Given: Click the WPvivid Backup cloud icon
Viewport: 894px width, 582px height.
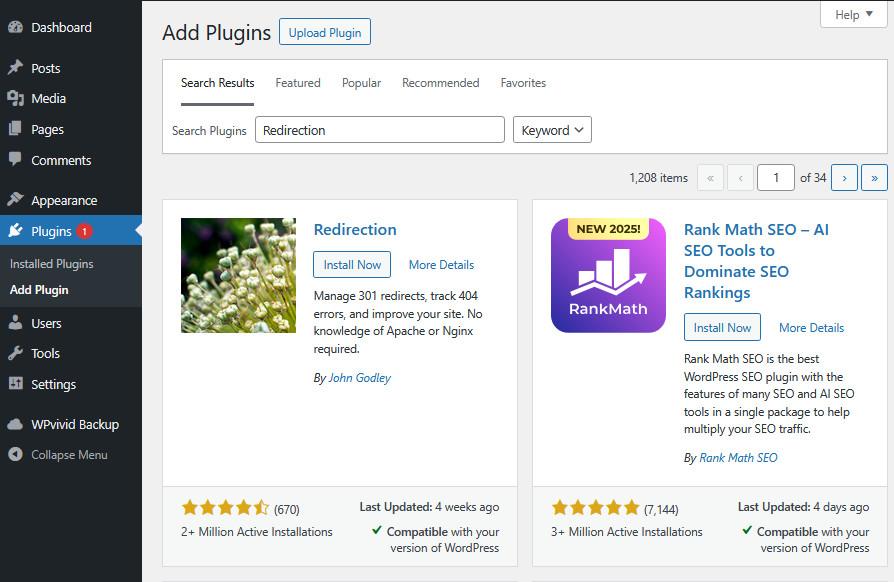Looking at the screenshot, I should [15, 424].
